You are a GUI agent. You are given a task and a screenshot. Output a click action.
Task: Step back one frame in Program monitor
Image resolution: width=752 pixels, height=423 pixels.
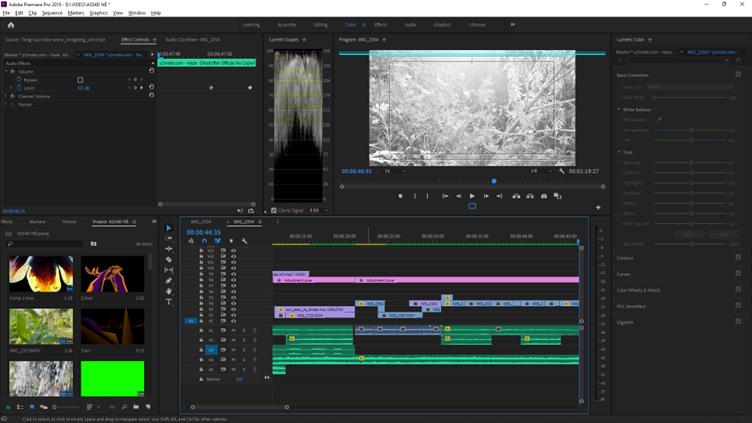459,196
